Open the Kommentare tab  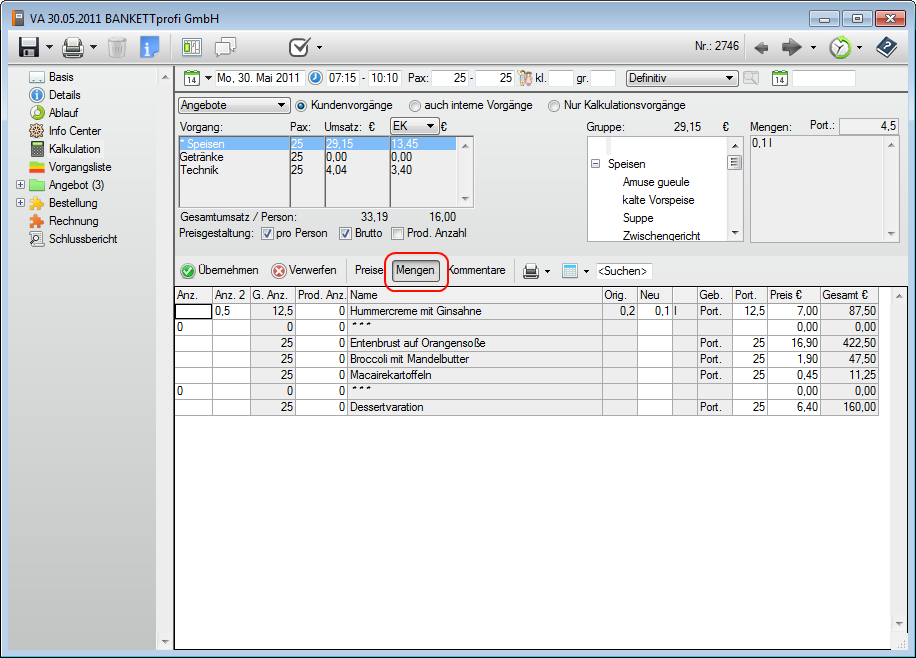[477, 270]
